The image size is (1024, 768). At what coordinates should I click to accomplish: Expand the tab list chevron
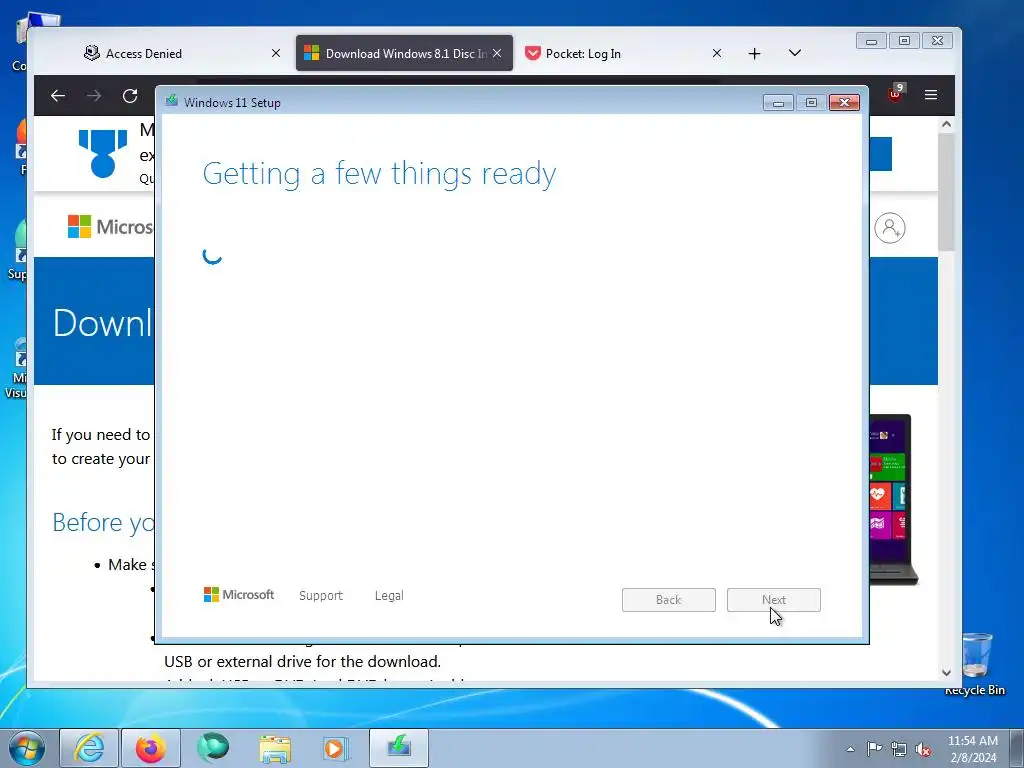click(x=794, y=53)
